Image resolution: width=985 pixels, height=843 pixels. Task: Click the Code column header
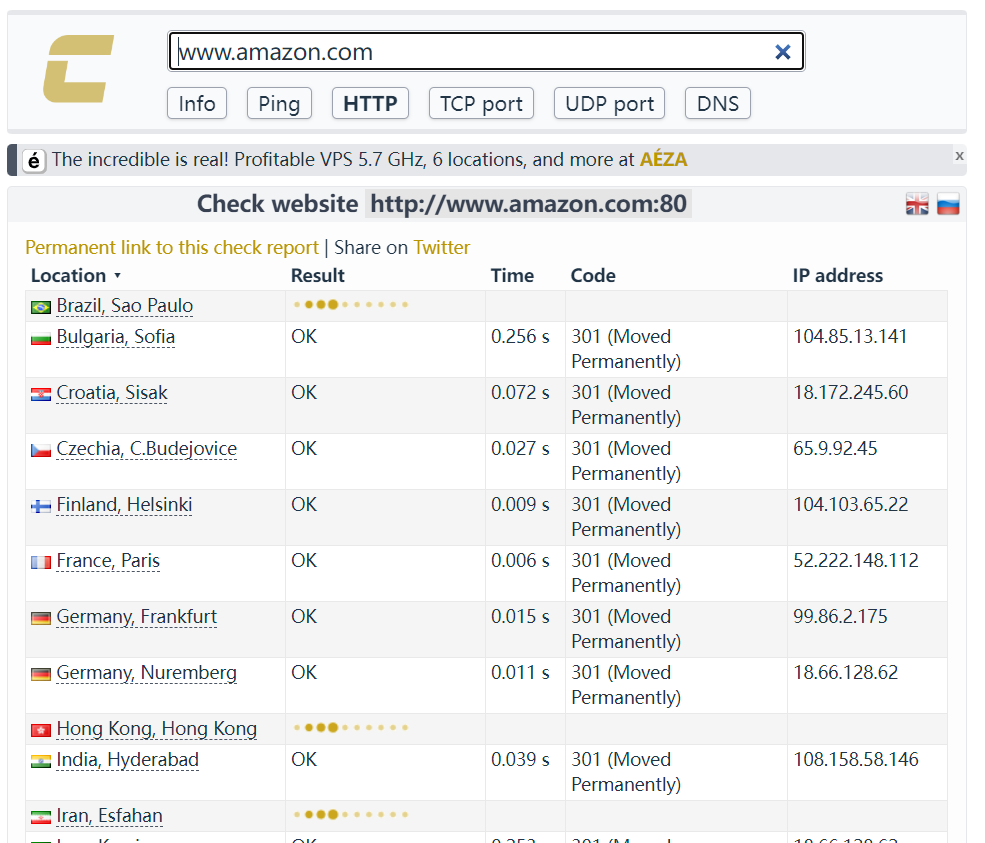pyautogui.click(x=593, y=276)
